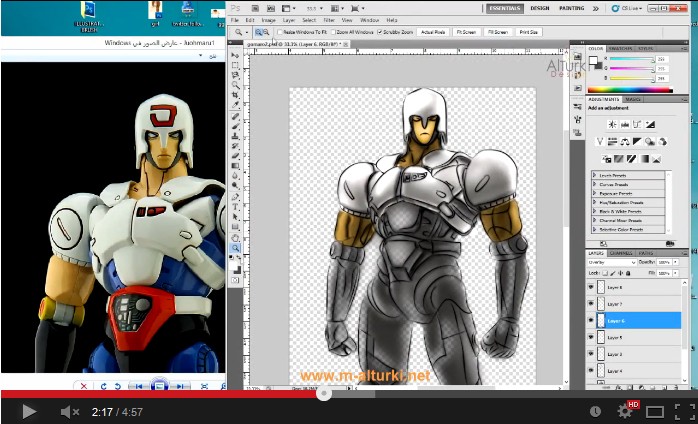The image size is (698, 424).
Task: Hide Layer 4 with its eye icon
Action: (x=591, y=371)
